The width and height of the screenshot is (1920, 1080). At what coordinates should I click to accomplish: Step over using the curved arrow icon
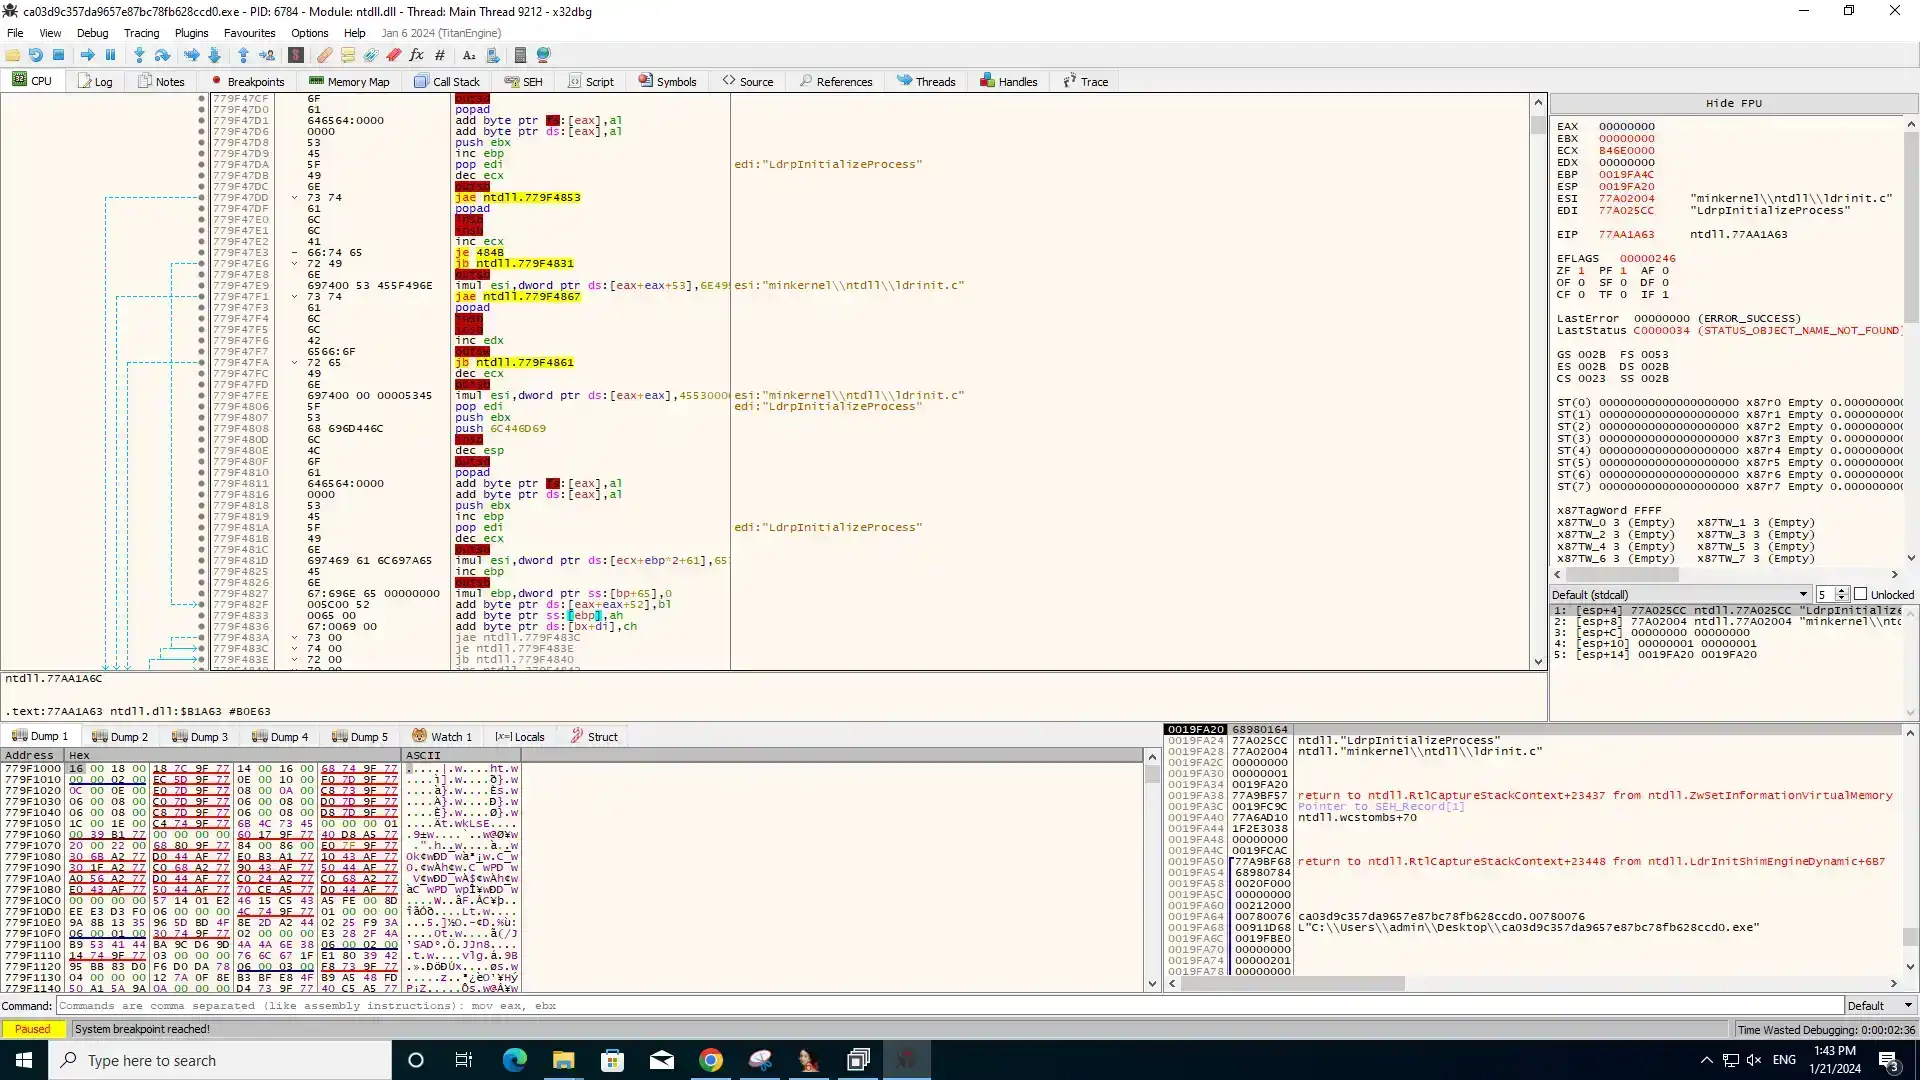coord(162,55)
